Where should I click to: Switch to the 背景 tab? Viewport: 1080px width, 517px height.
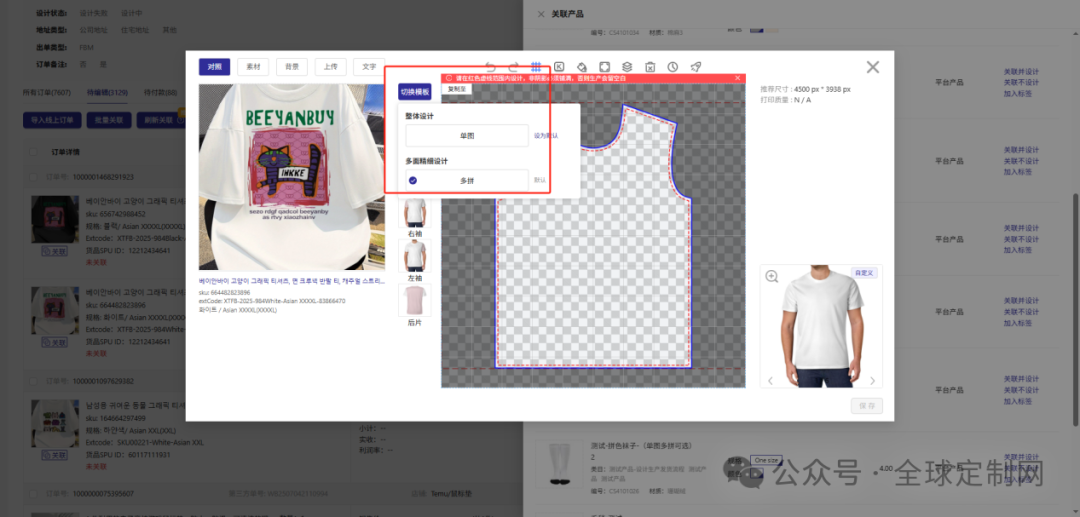pyautogui.click(x=291, y=67)
